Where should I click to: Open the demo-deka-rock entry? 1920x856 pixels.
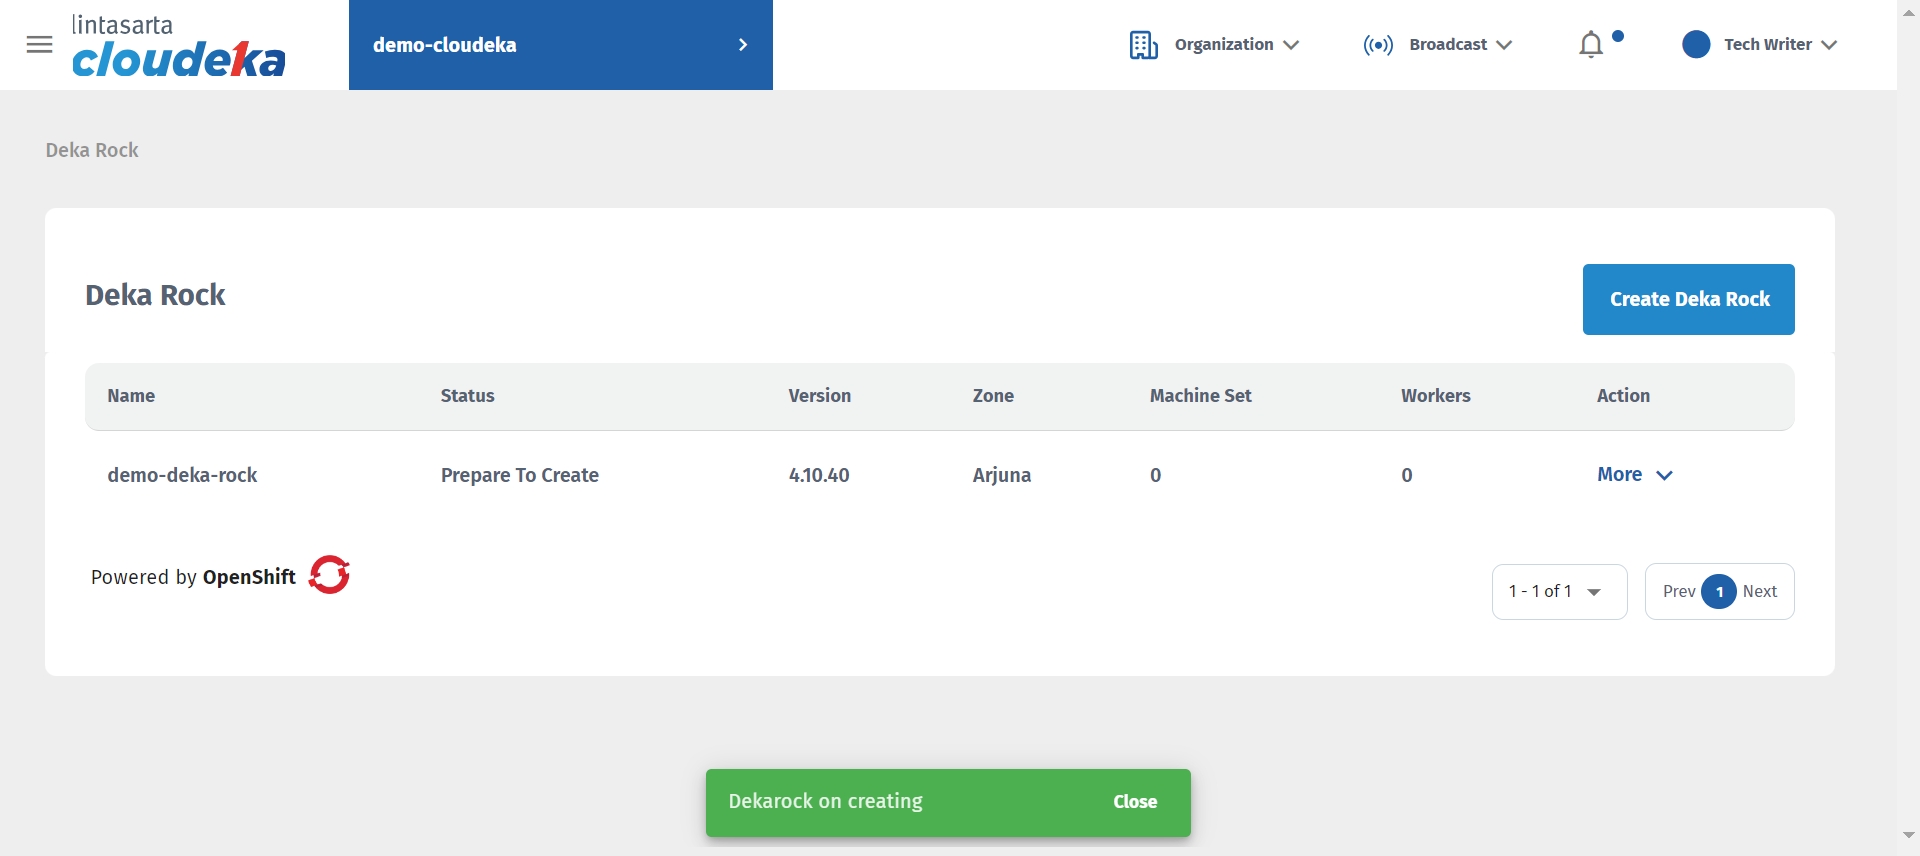[x=183, y=475]
